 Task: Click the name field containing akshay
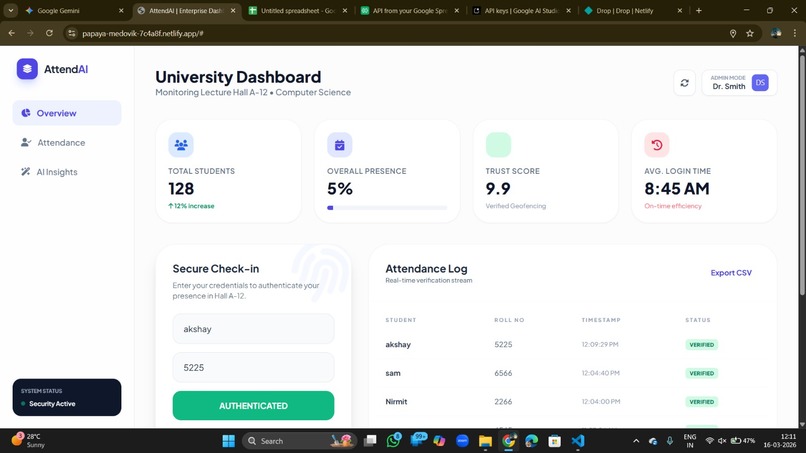pyautogui.click(x=253, y=329)
